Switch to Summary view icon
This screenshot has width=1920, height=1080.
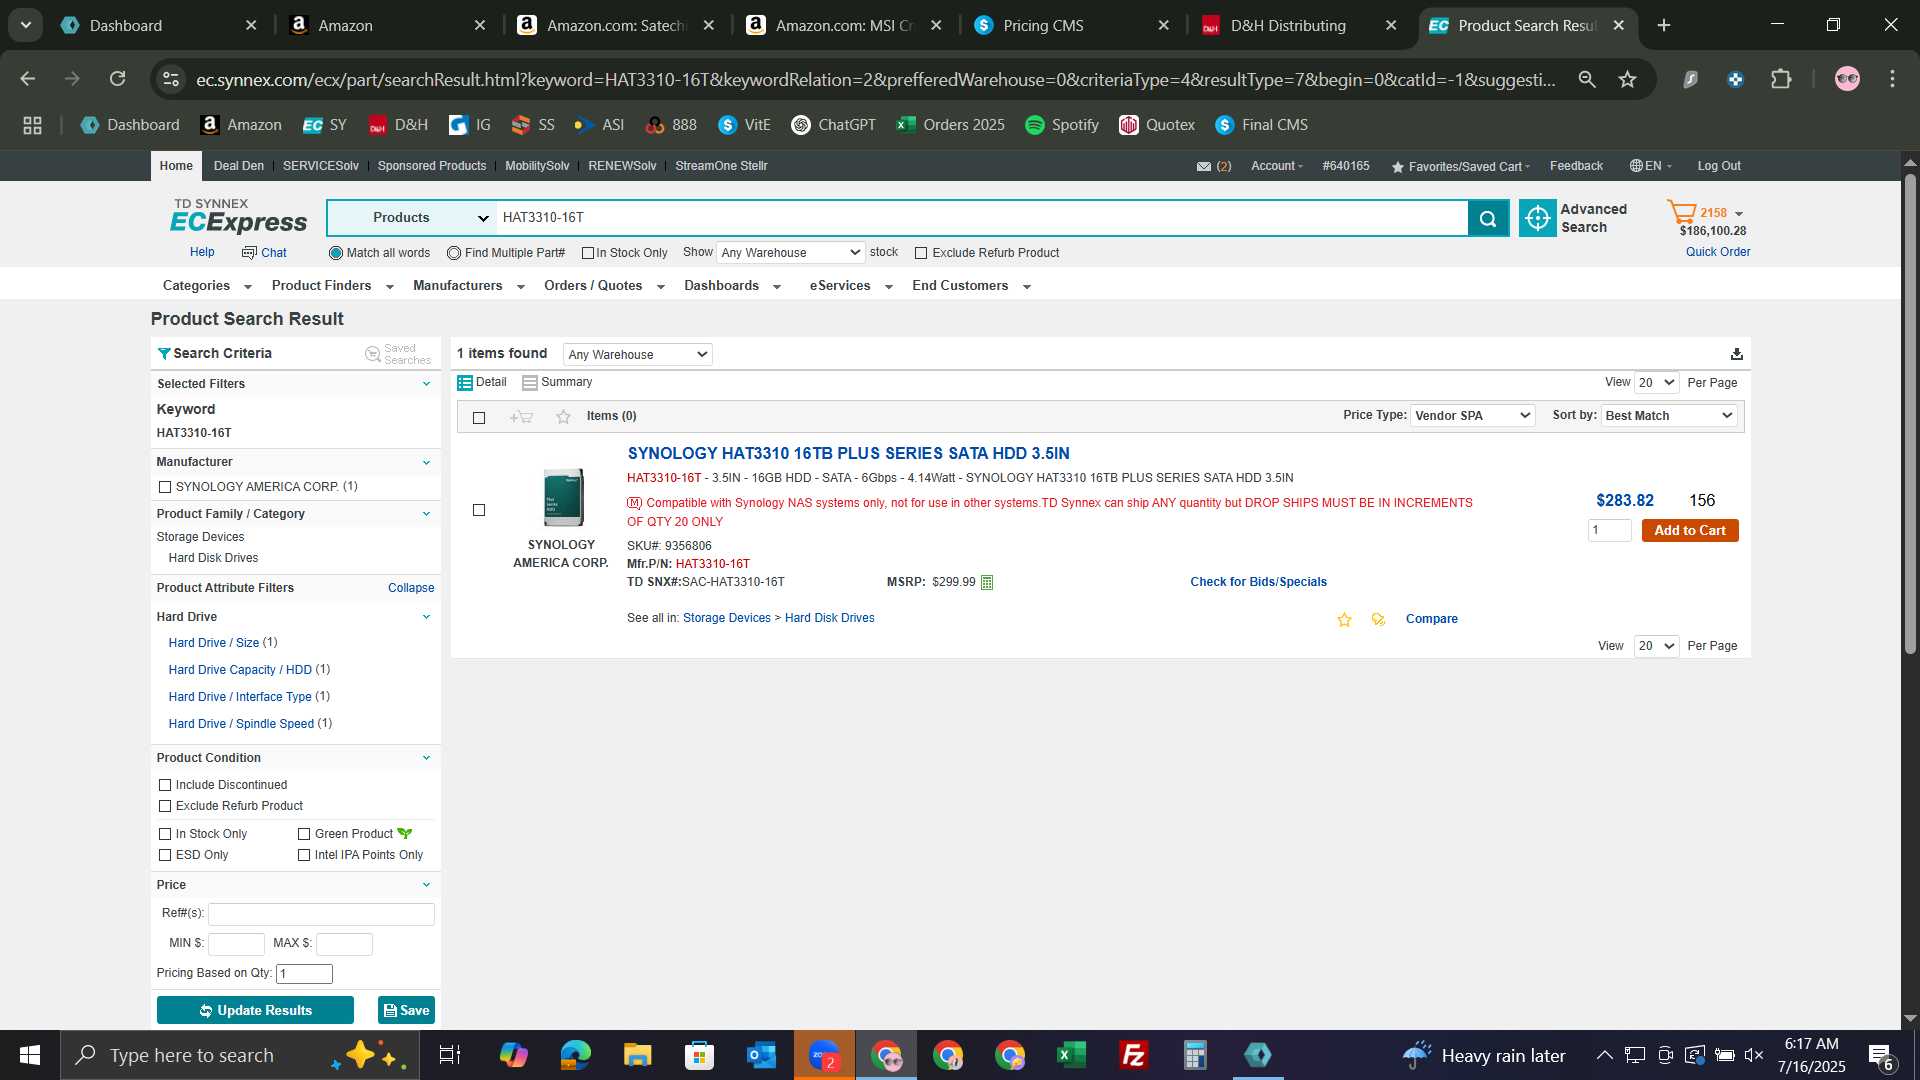click(530, 383)
